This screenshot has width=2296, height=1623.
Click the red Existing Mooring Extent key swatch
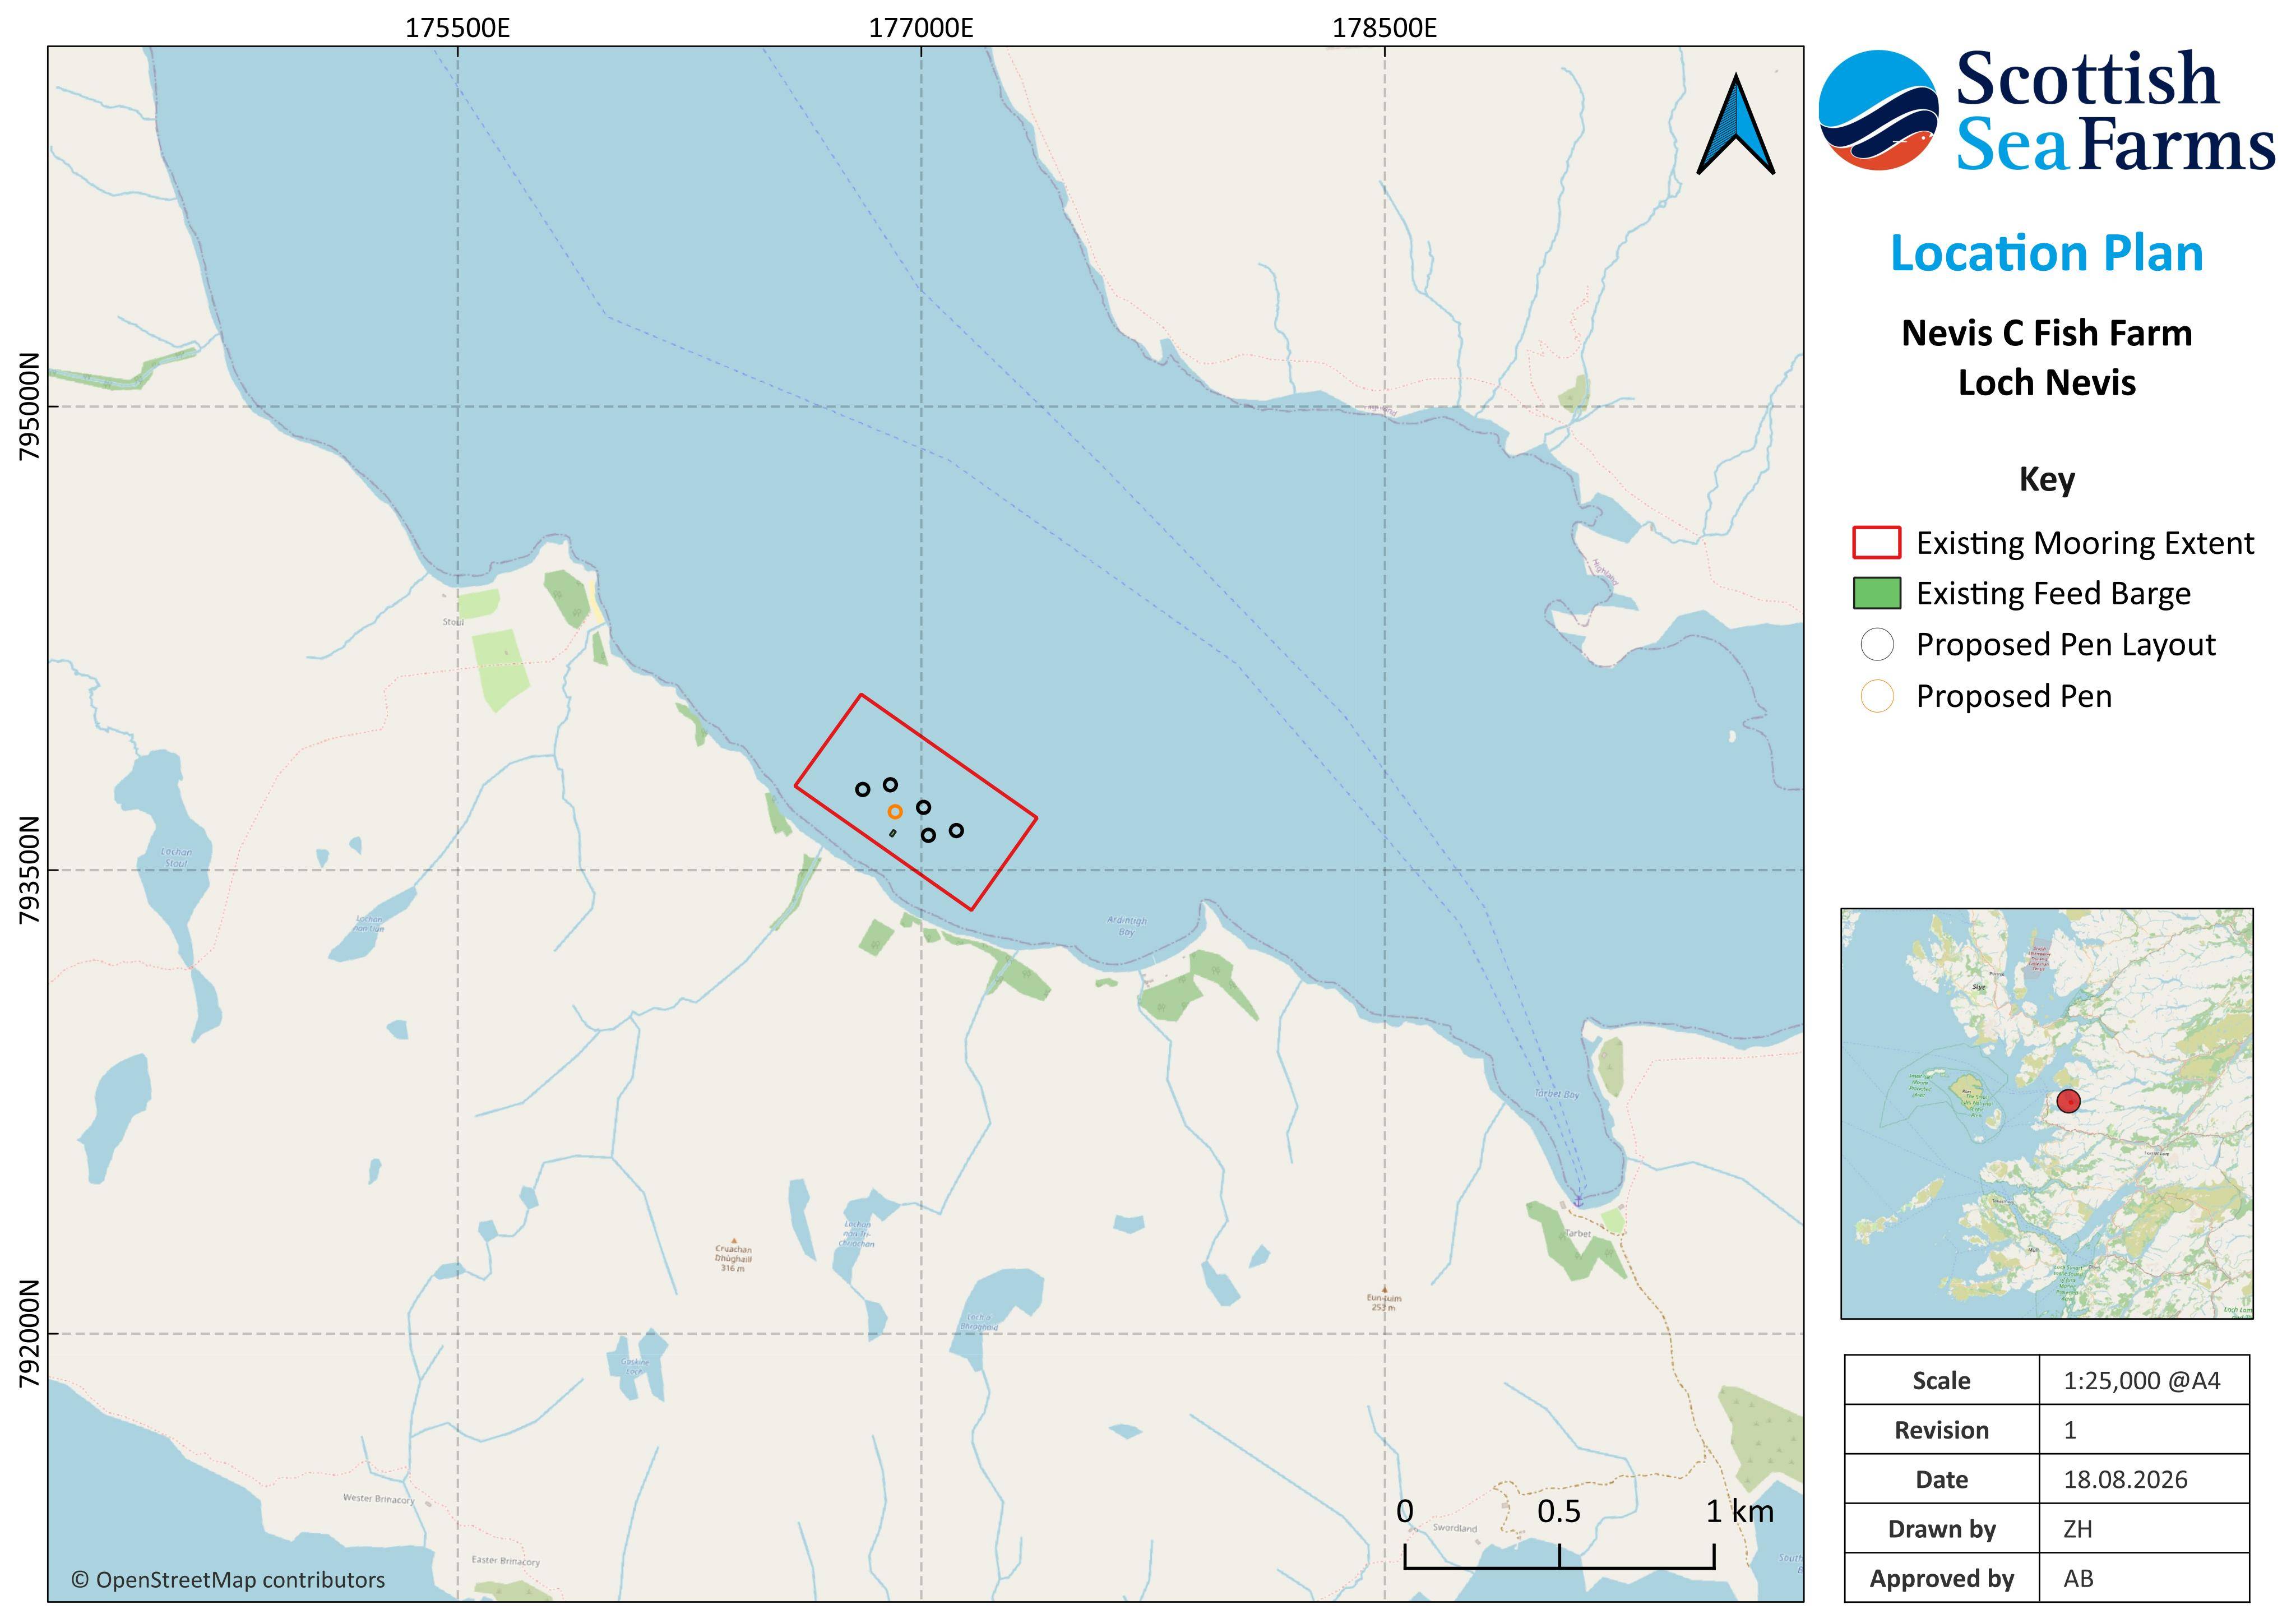[x=1876, y=543]
